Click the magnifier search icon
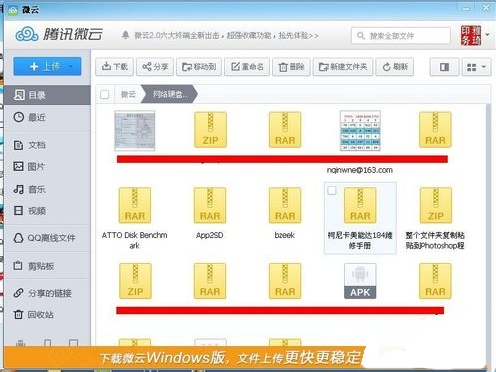The height and width of the screenshot is (372, 496). point(361,35)
